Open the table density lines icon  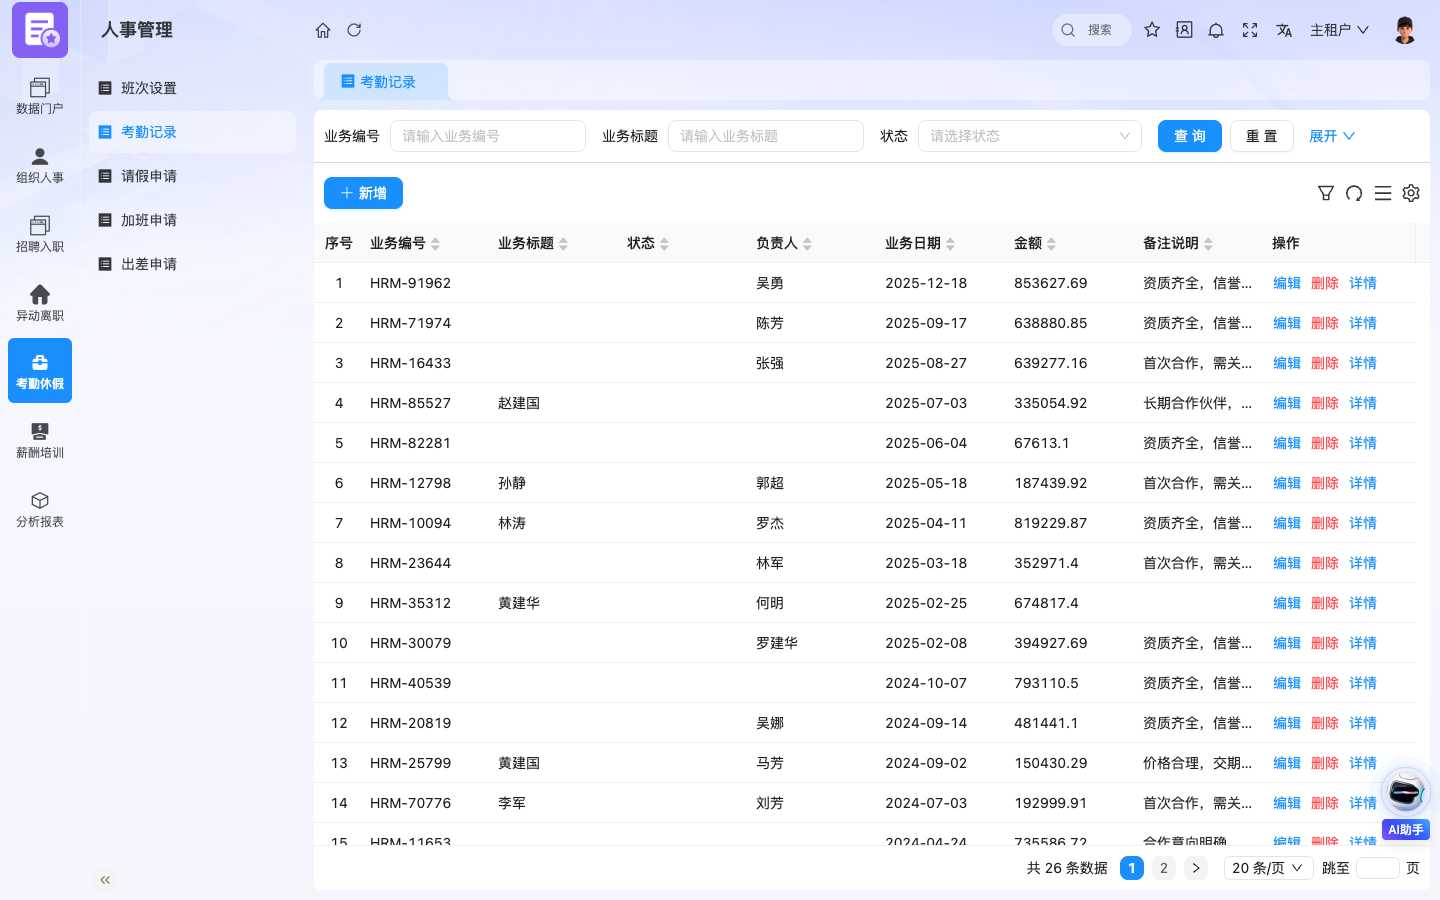click(x=1383, y=193)
